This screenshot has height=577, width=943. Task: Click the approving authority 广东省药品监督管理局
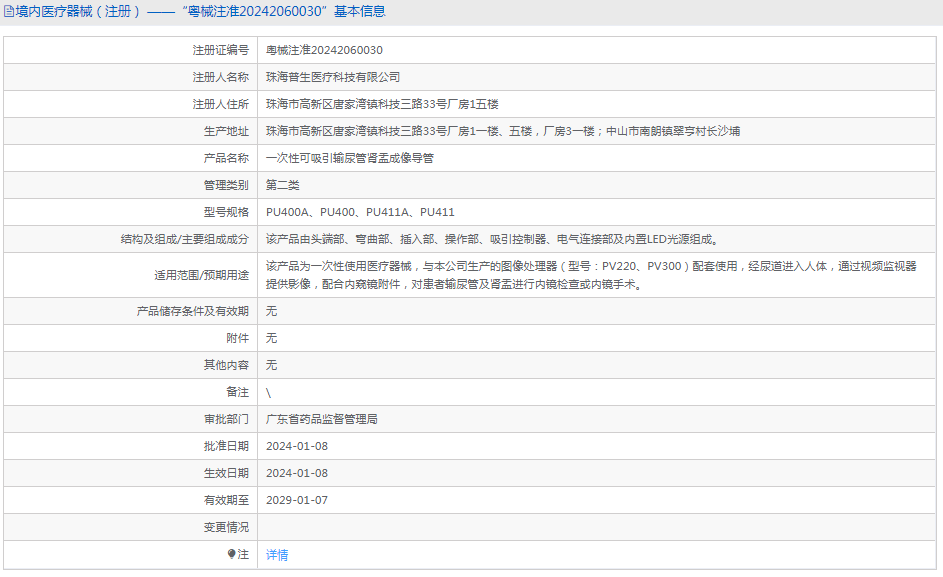coord(322,419)
